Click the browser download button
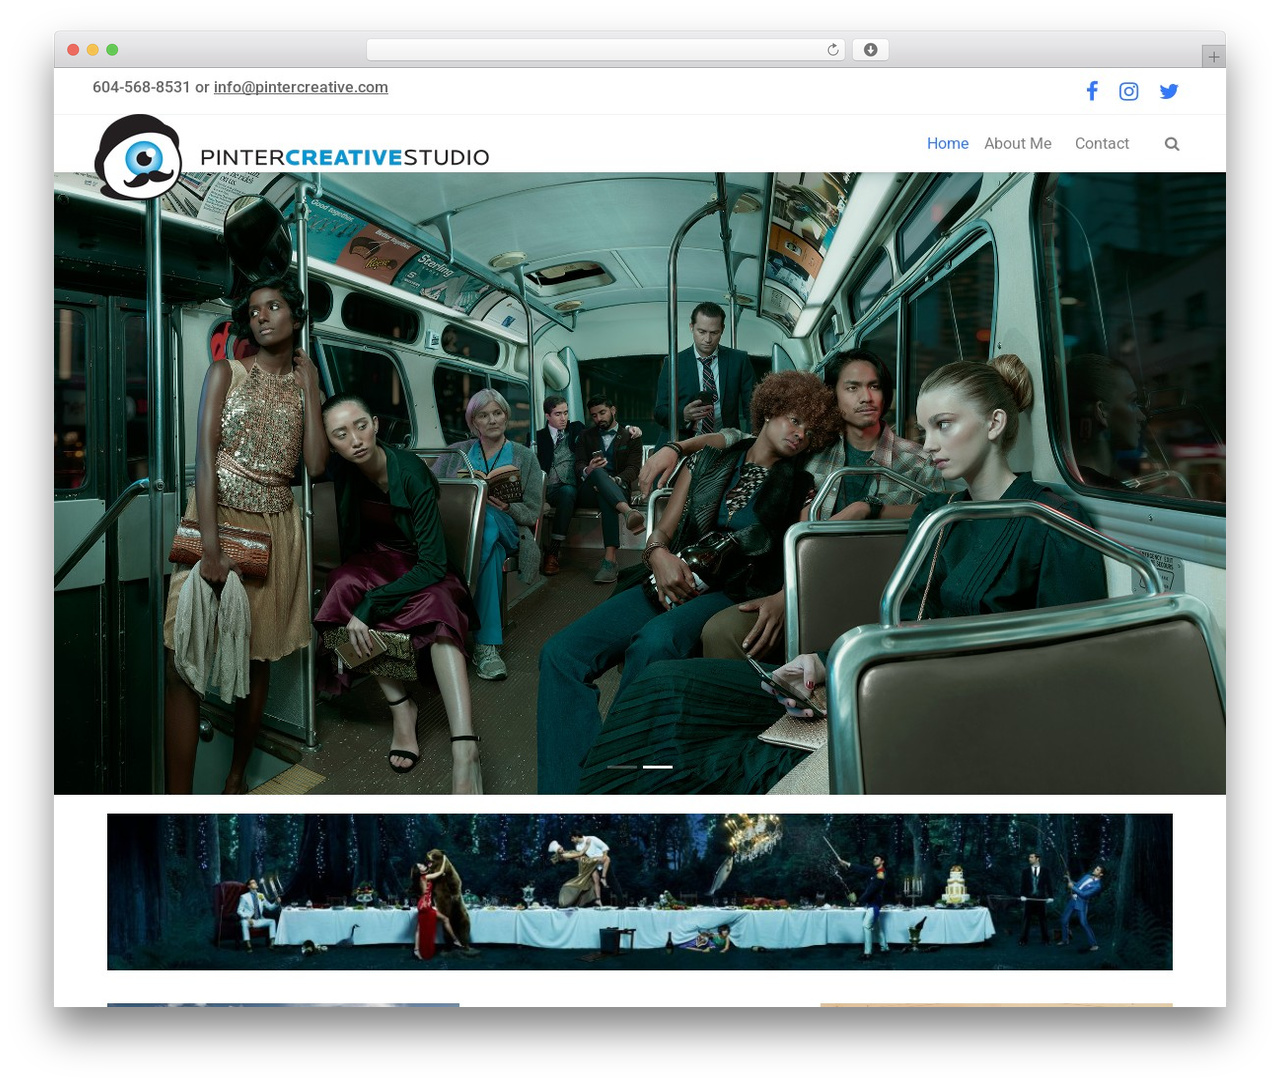This screenshot has height=1084, width=1280. 870,50
